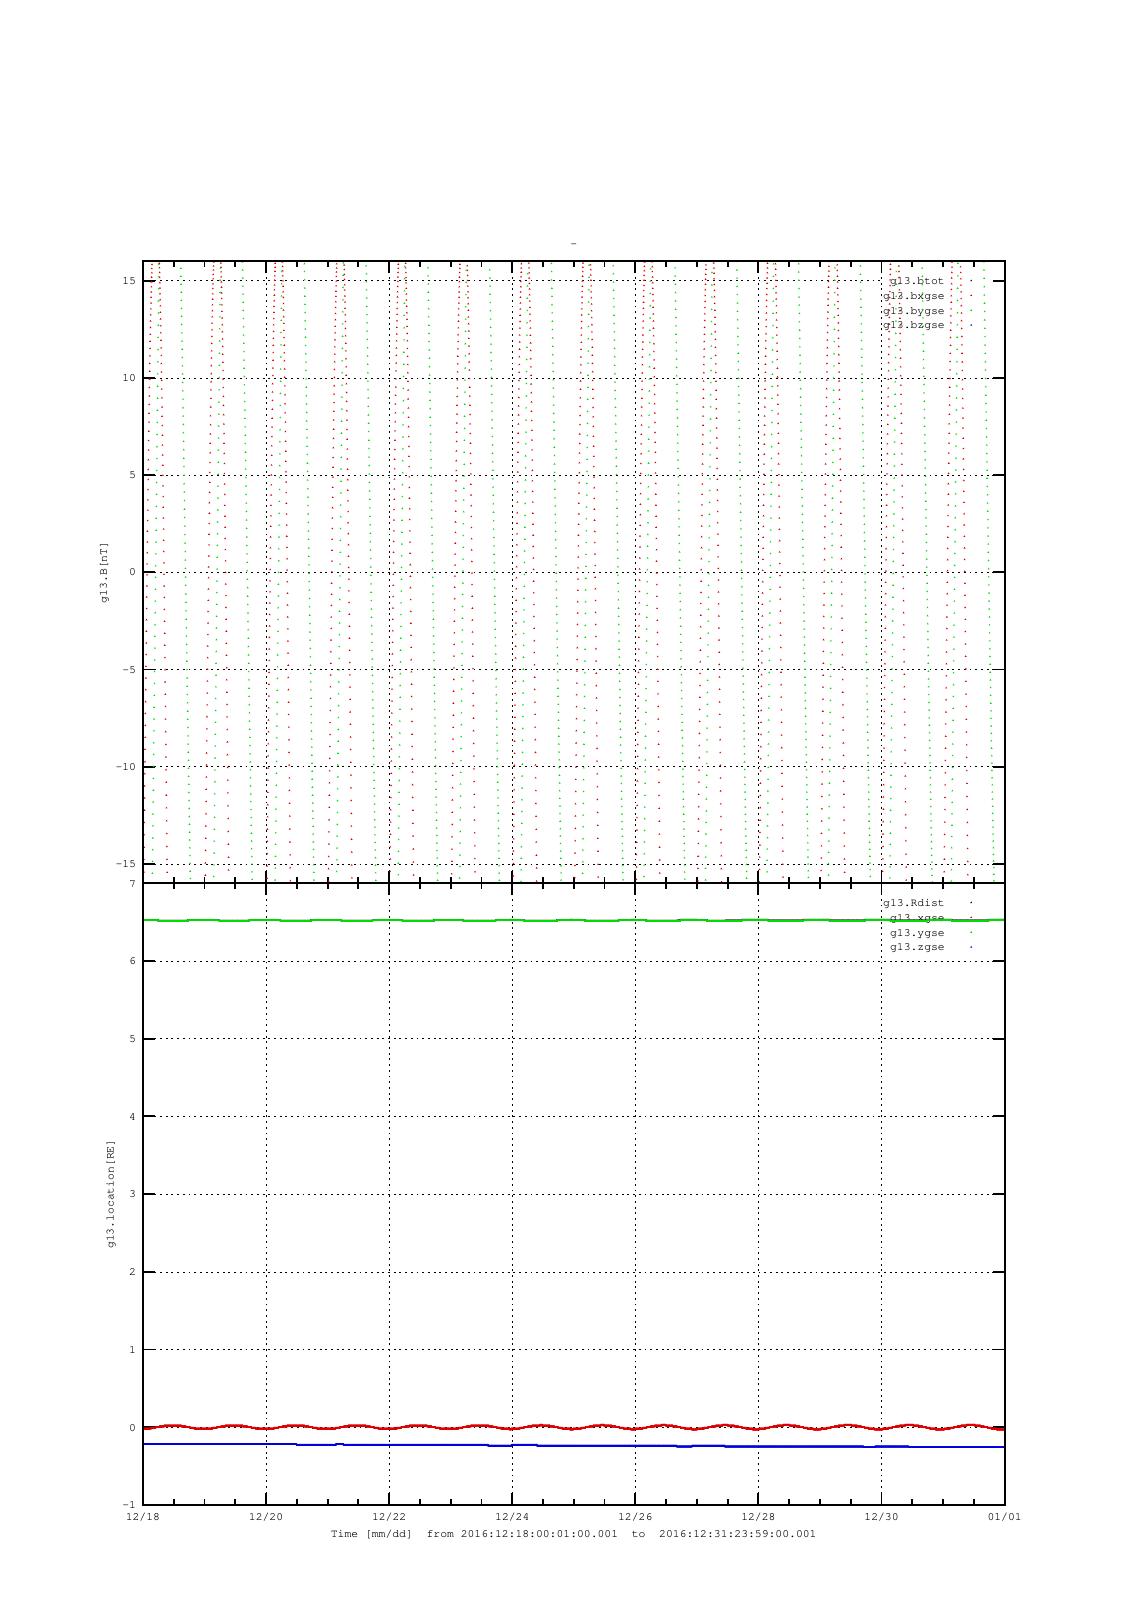Click the 4 tick on the location axis
Image resolution: width=1131 pixels, height=1600 pixels.
coord(133,1117)
